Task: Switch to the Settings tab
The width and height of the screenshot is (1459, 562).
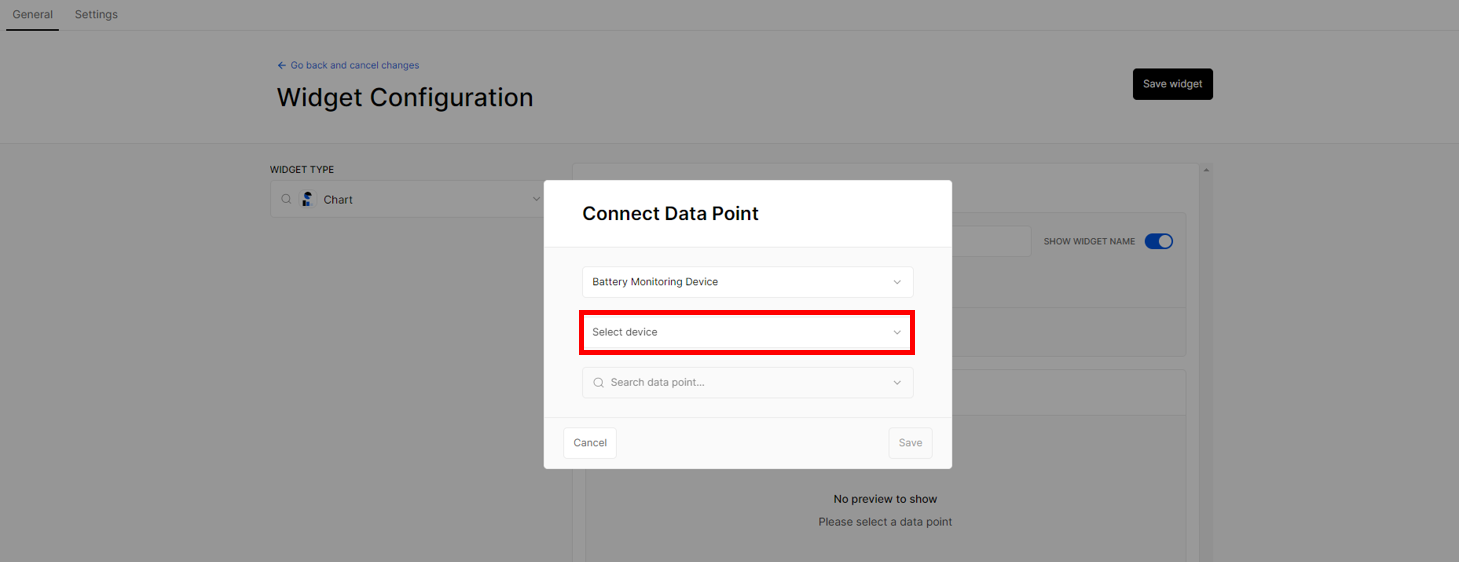Action: point(96,15)
